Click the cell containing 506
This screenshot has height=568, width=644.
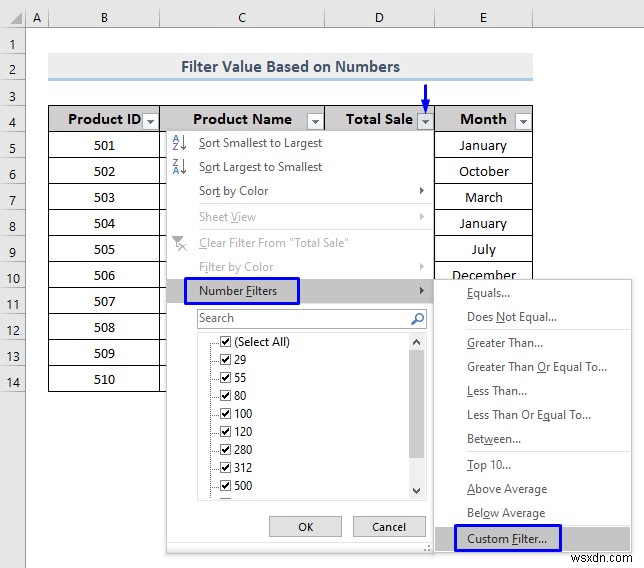pyautogui.click(x=104, y=276)
